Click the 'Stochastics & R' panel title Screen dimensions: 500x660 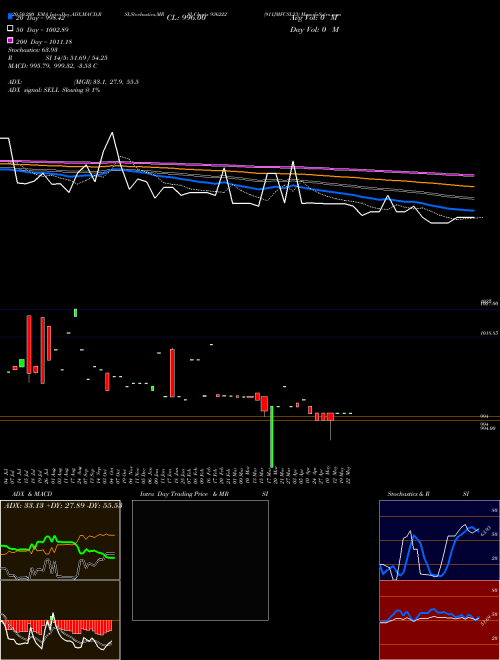[x=408, y=494]
